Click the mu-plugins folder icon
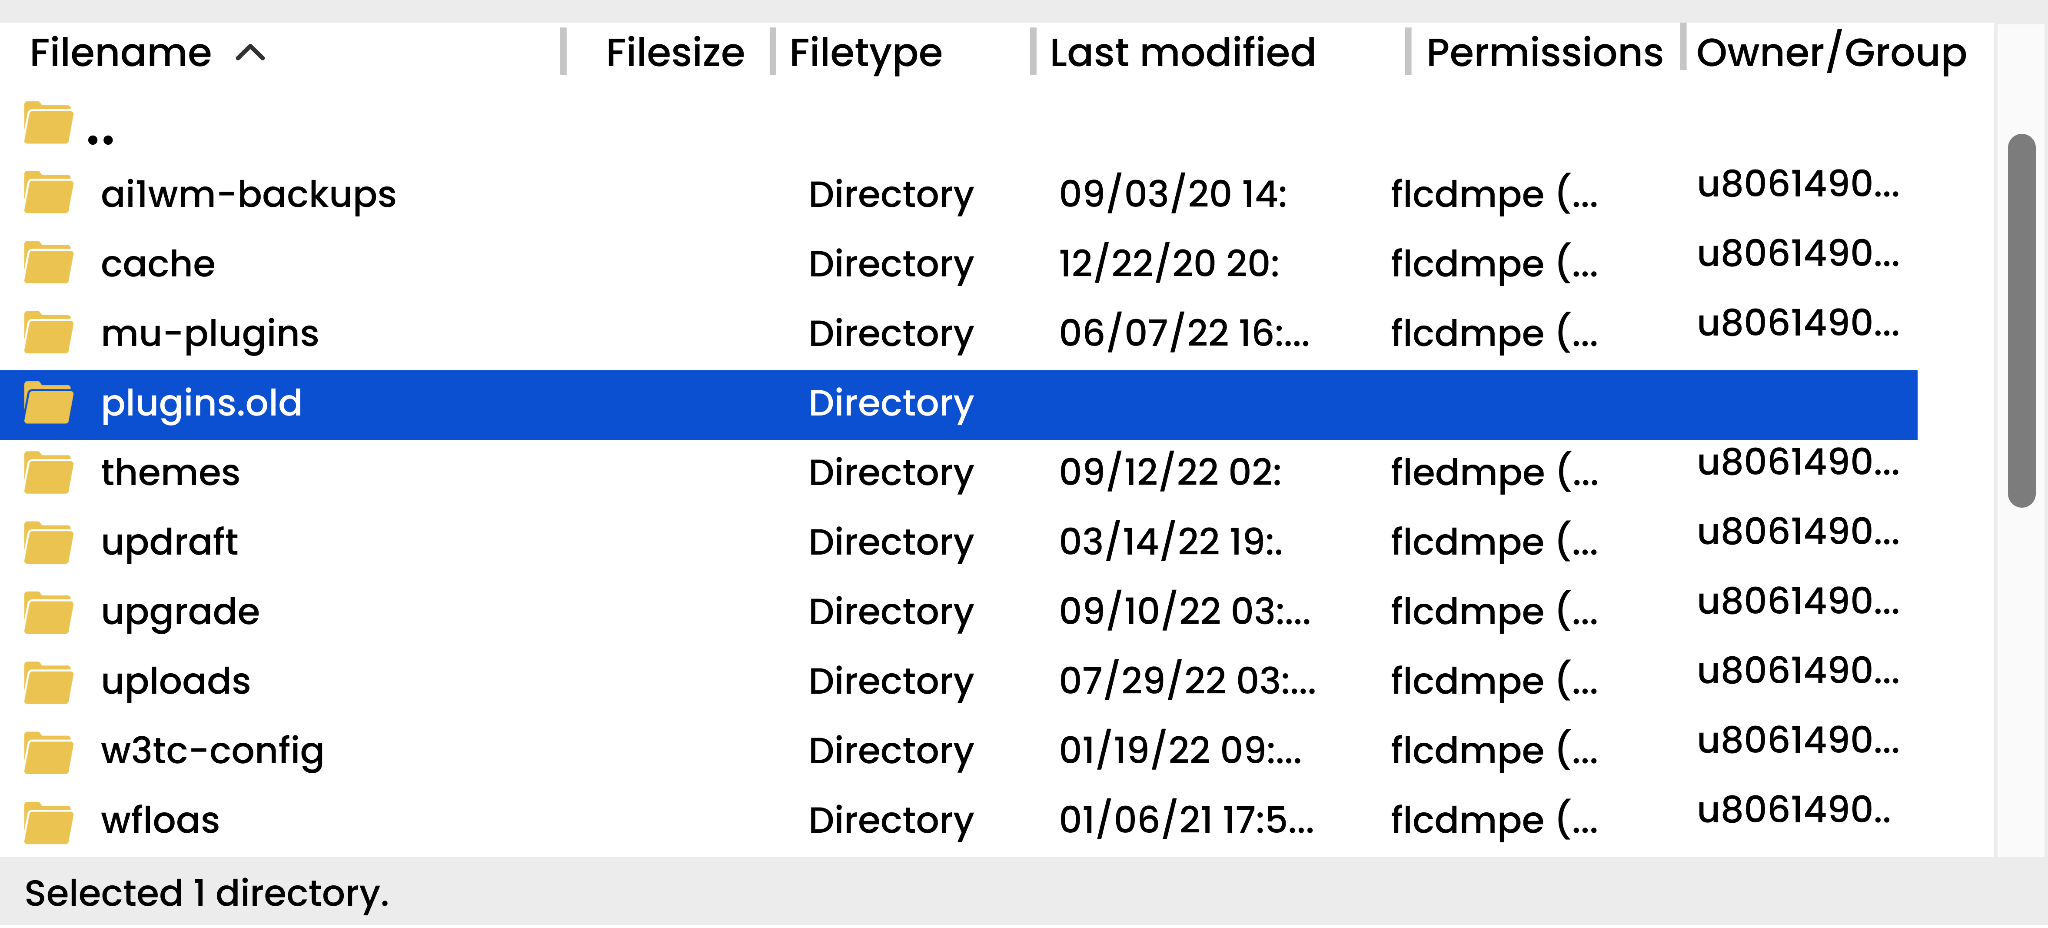The image size is (2048, 928). pyautogui.click(x=48, y=333)
